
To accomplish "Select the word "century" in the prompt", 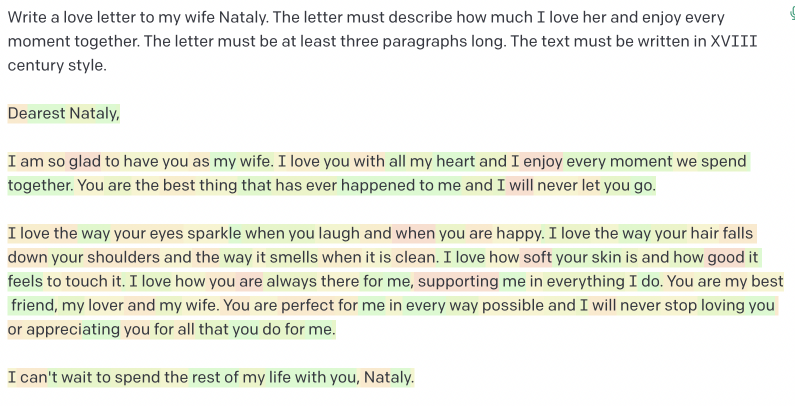I will (35, 65).
